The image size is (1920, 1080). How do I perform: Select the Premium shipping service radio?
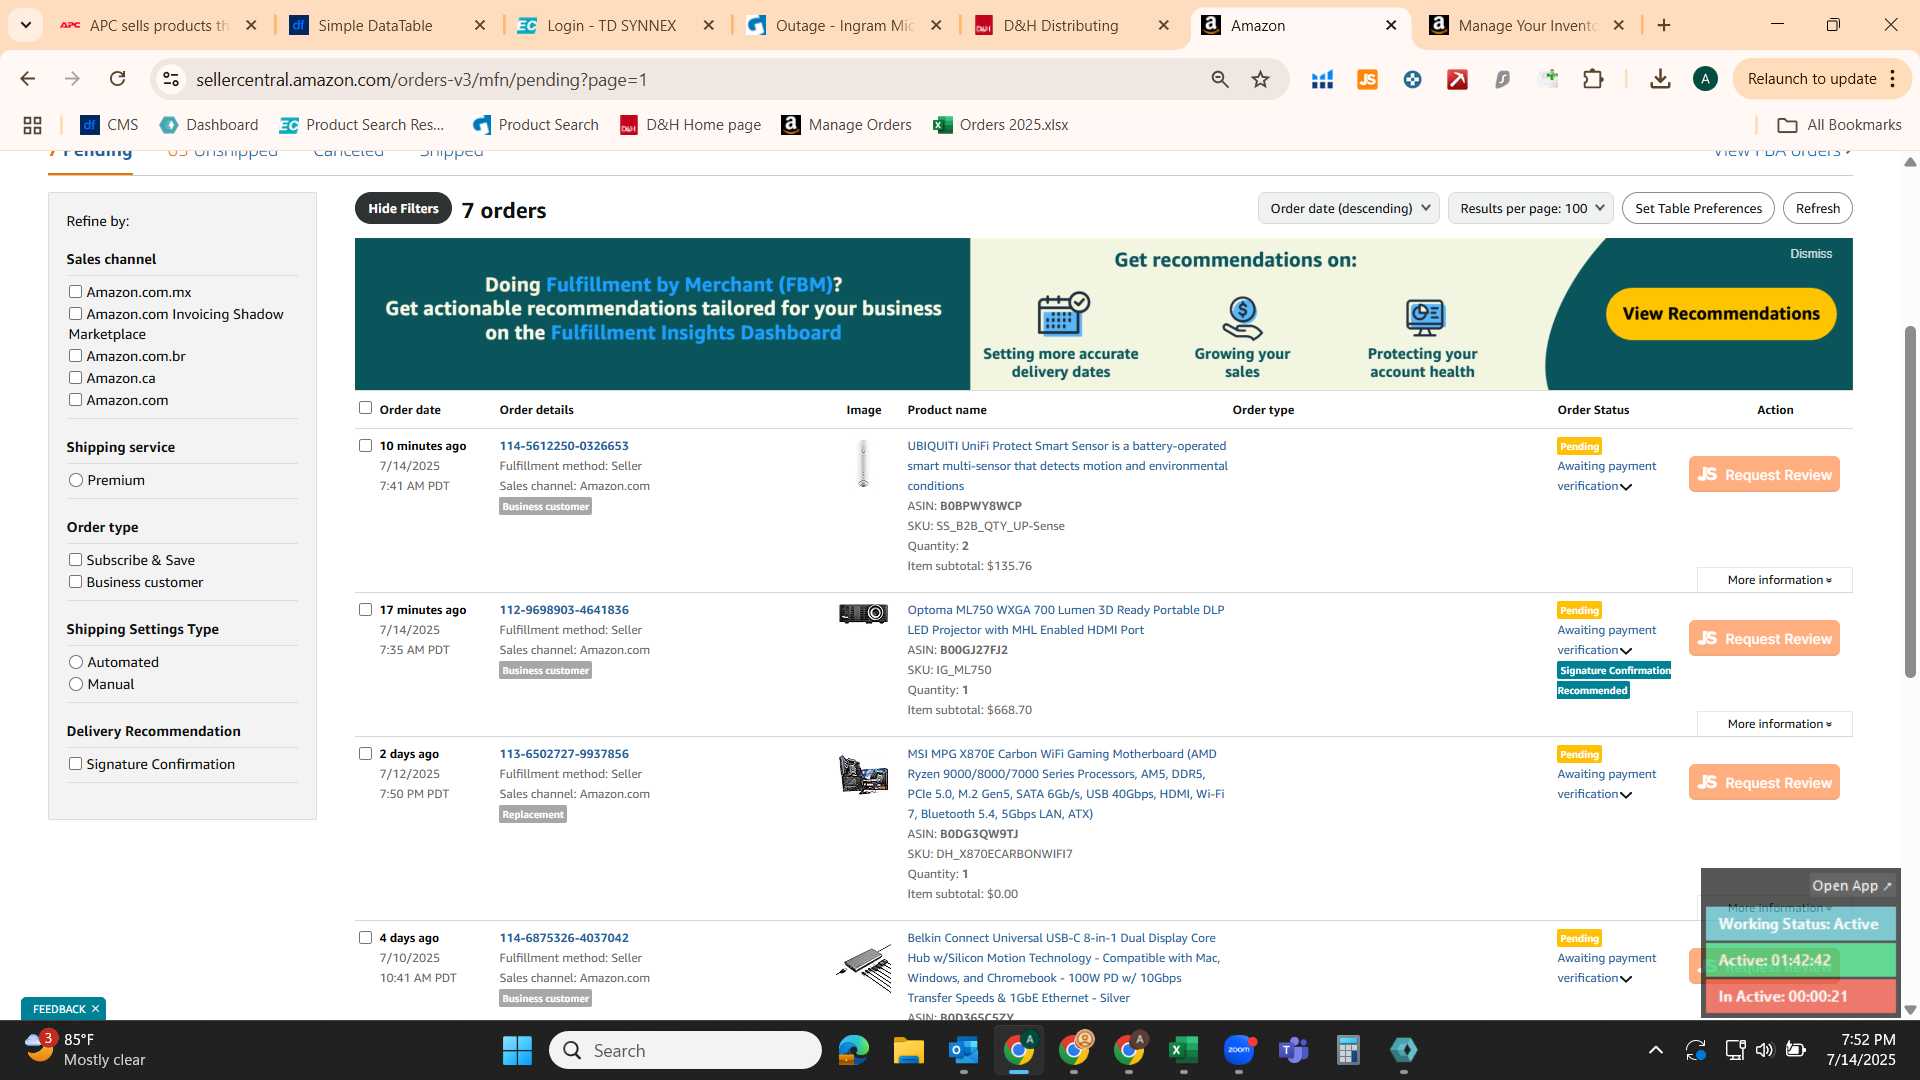click(76, 480)
